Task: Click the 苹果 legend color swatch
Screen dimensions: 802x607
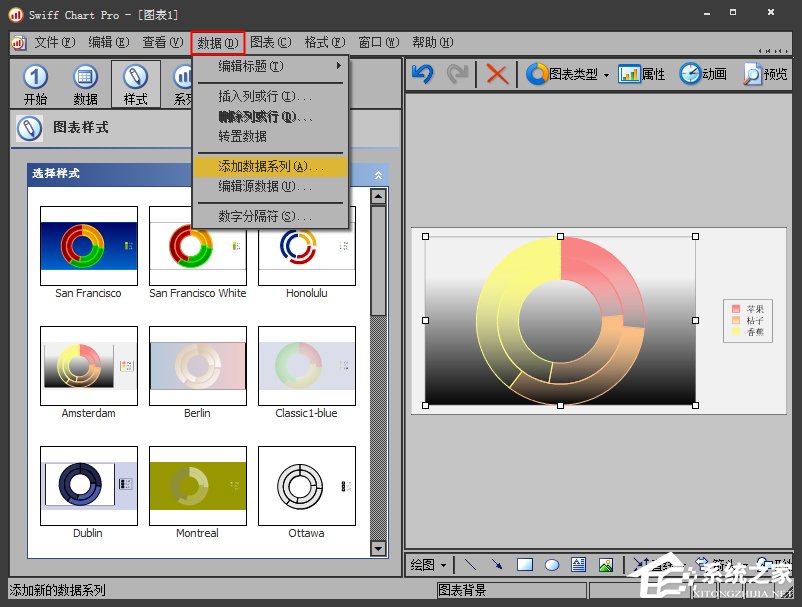Action: click(736, 309)
